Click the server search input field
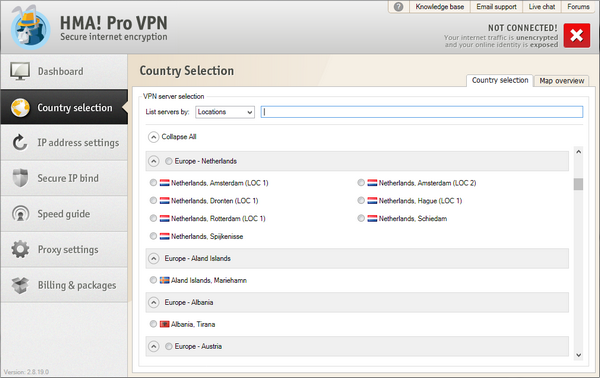The image size is (600, 378). 422,112
